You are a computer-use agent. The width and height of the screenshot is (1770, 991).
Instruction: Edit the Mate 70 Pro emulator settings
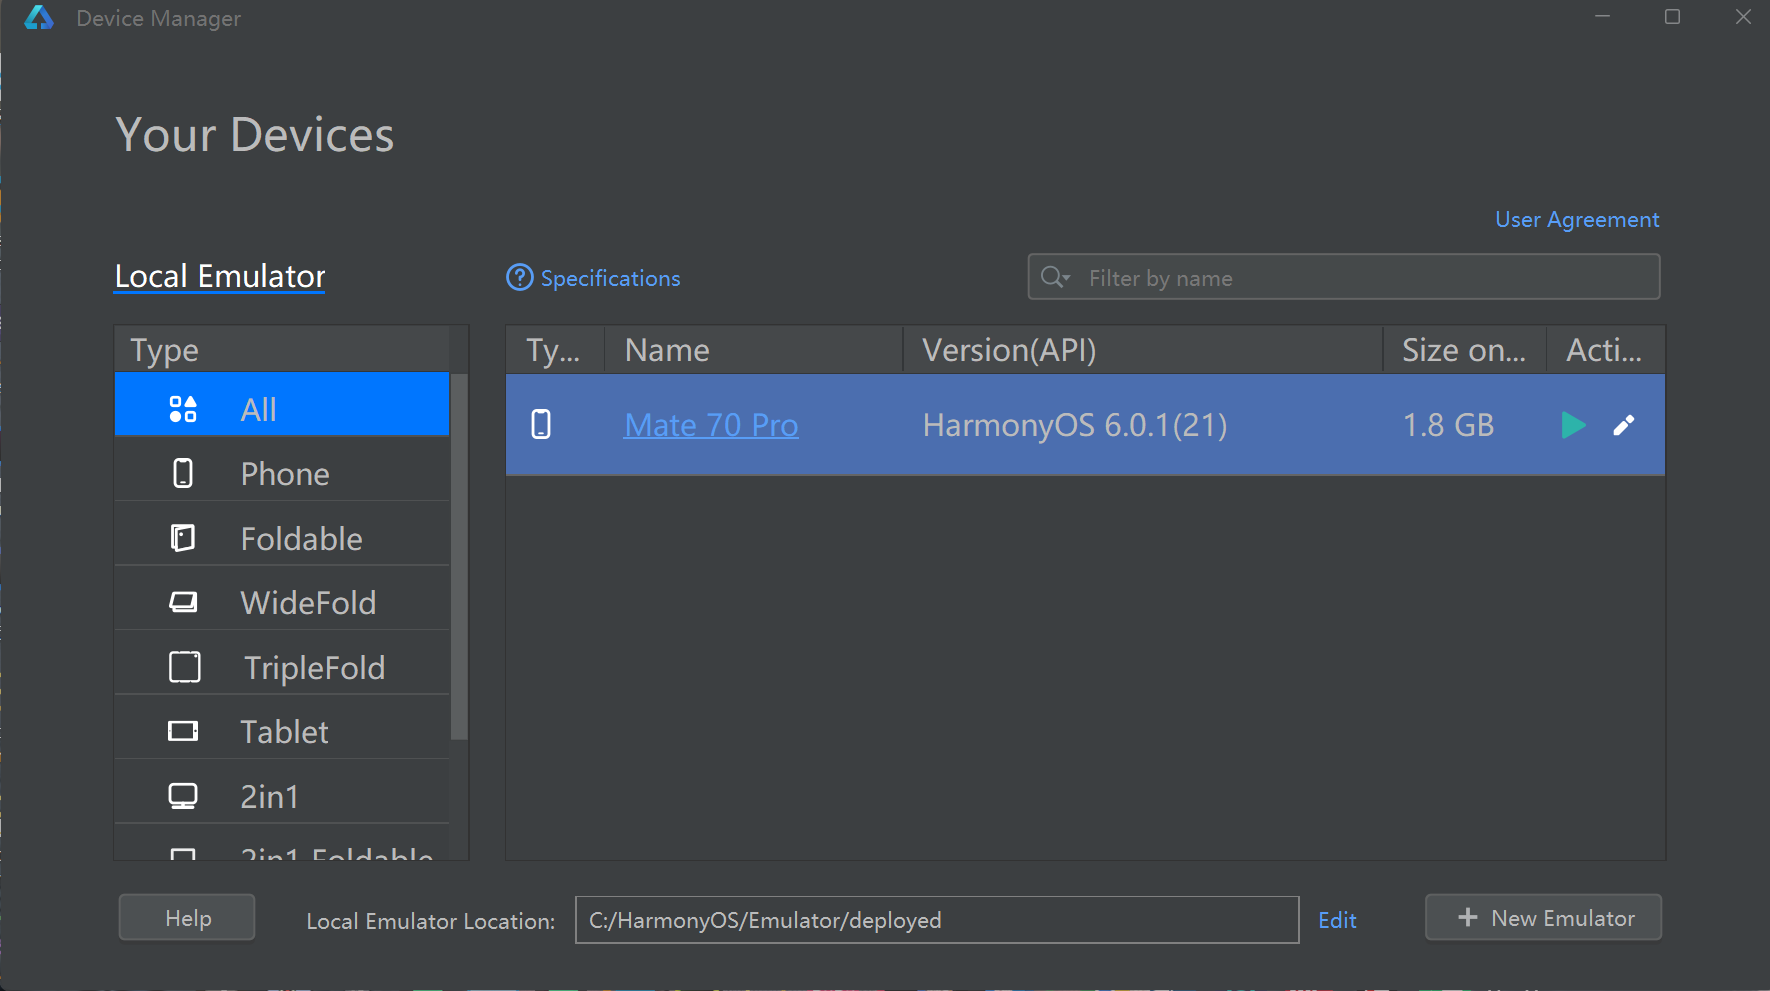click(1624, 425)
